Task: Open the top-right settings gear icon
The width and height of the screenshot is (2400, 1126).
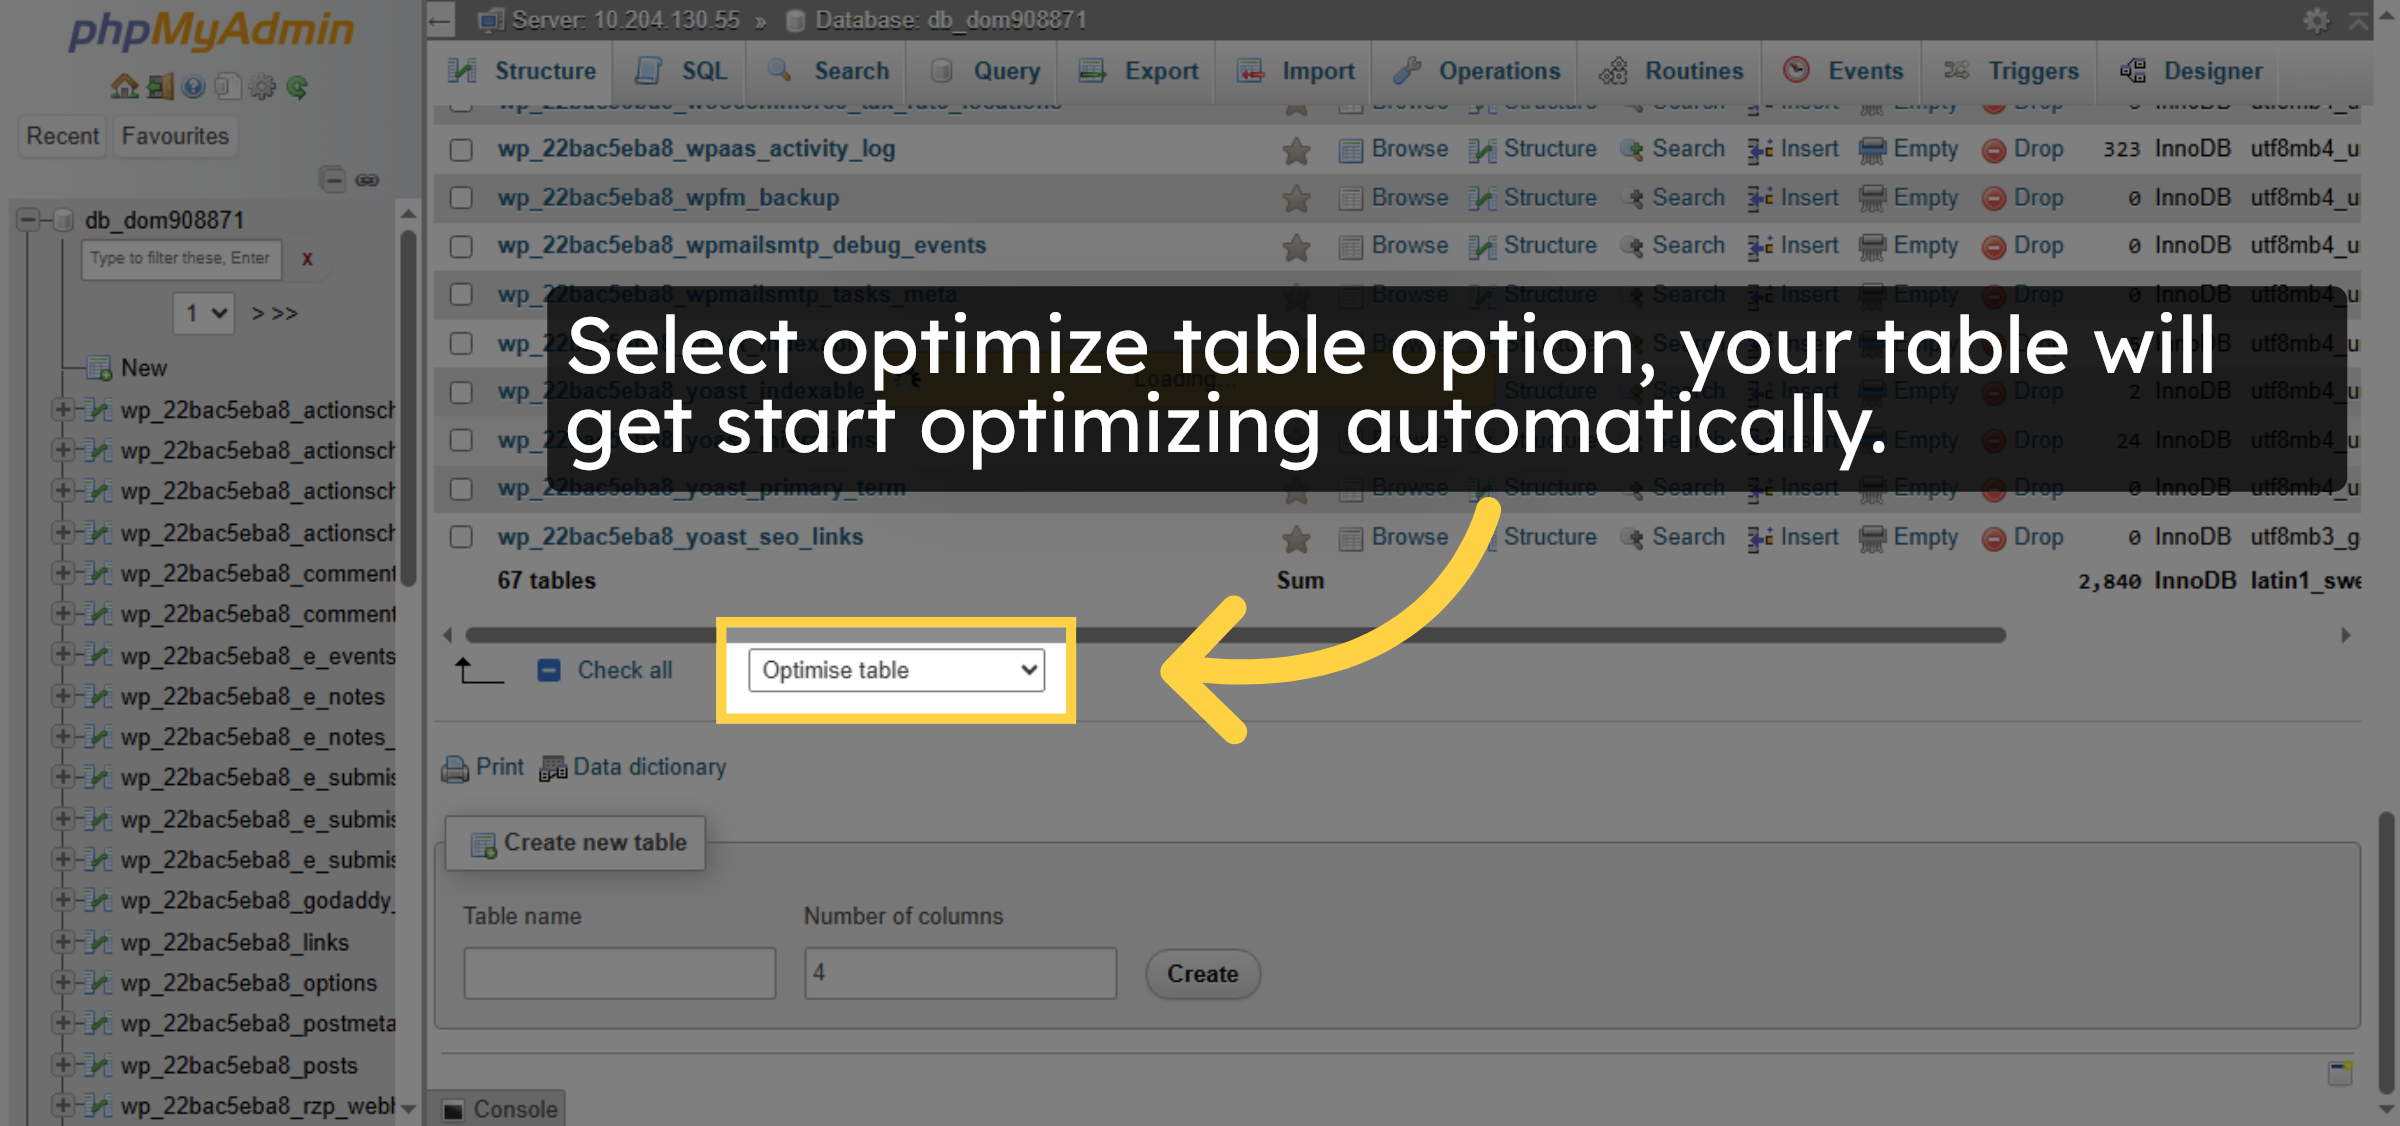Action: [x=2318, y=19]
